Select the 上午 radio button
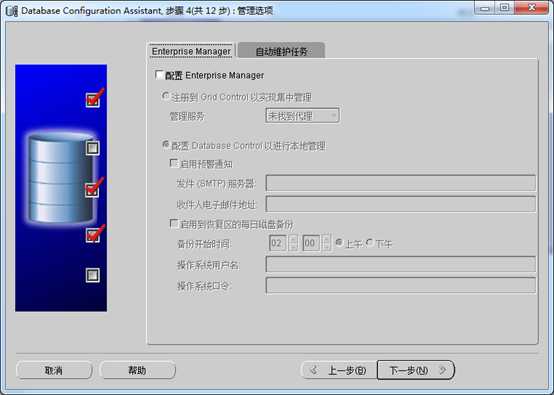The height and width of the screenshot is (395, 554). (339, 242)
